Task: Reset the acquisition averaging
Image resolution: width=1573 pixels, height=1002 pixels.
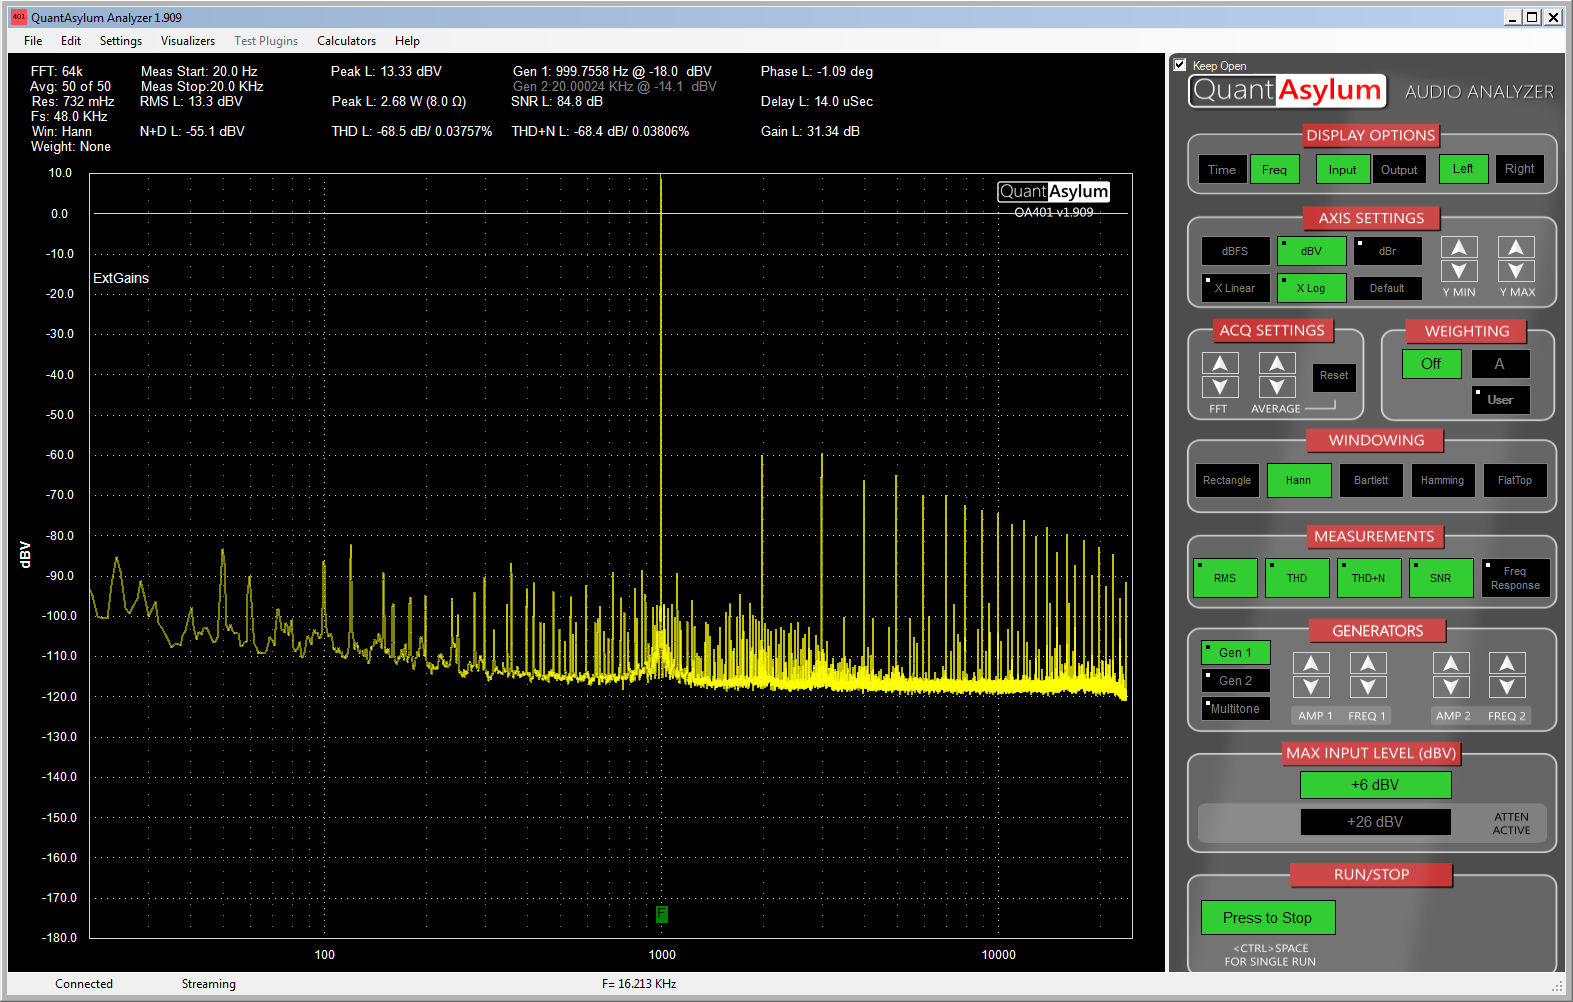Action: pyautogui.click(x=1334, y=376)
